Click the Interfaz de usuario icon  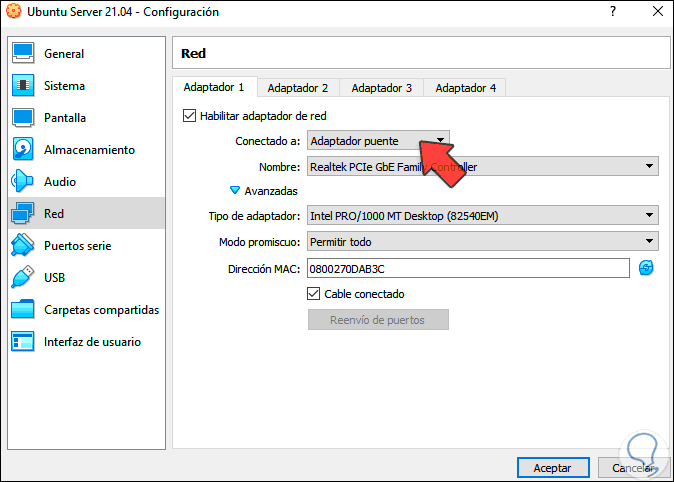(23, 341)
